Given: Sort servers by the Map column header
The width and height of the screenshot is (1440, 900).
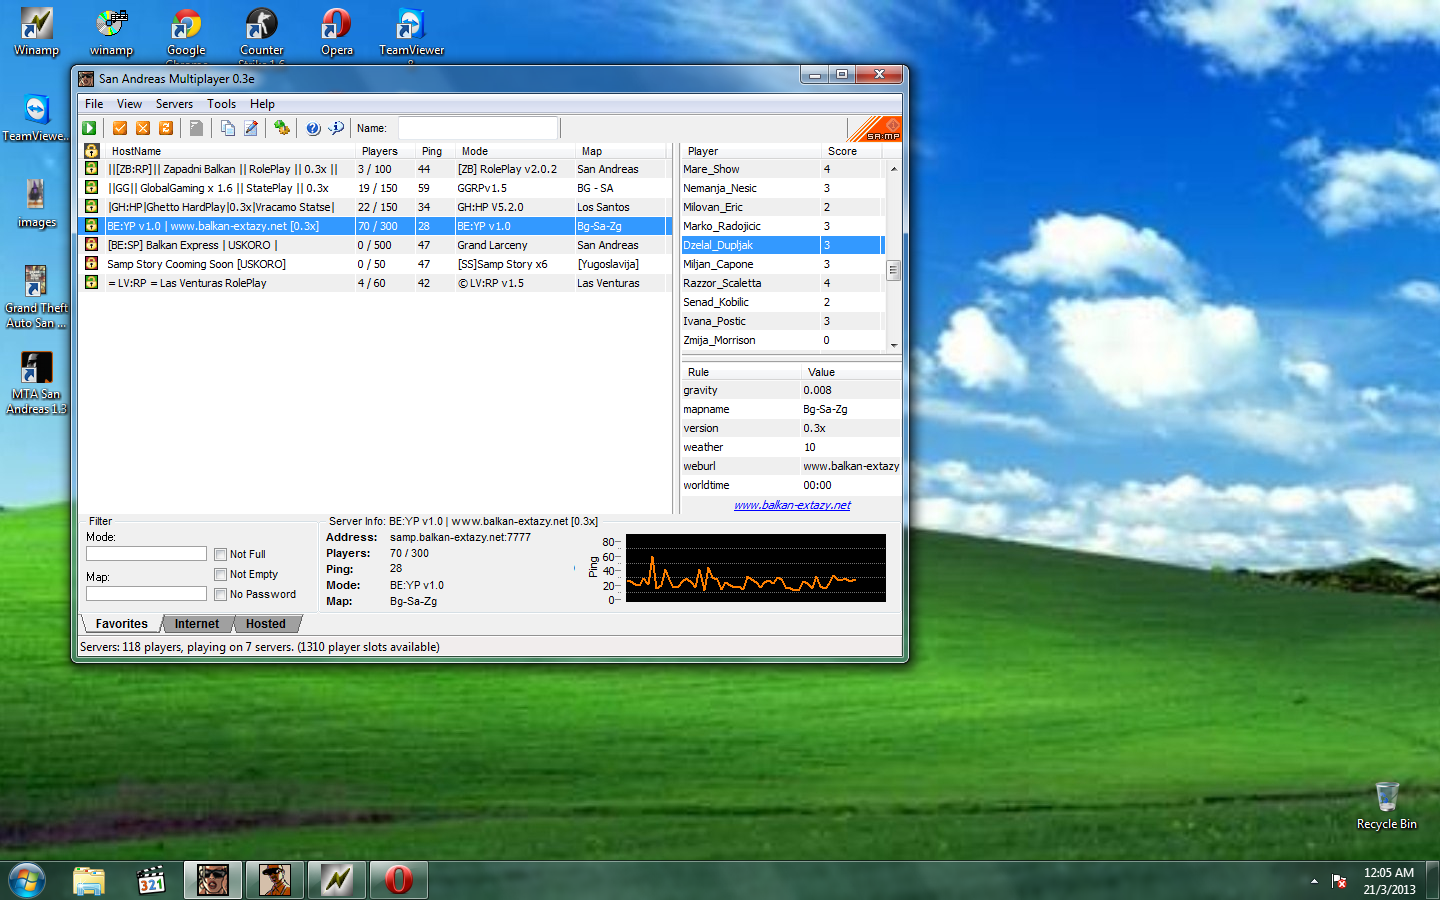Looking at the screenshot, I should point(622,151).
